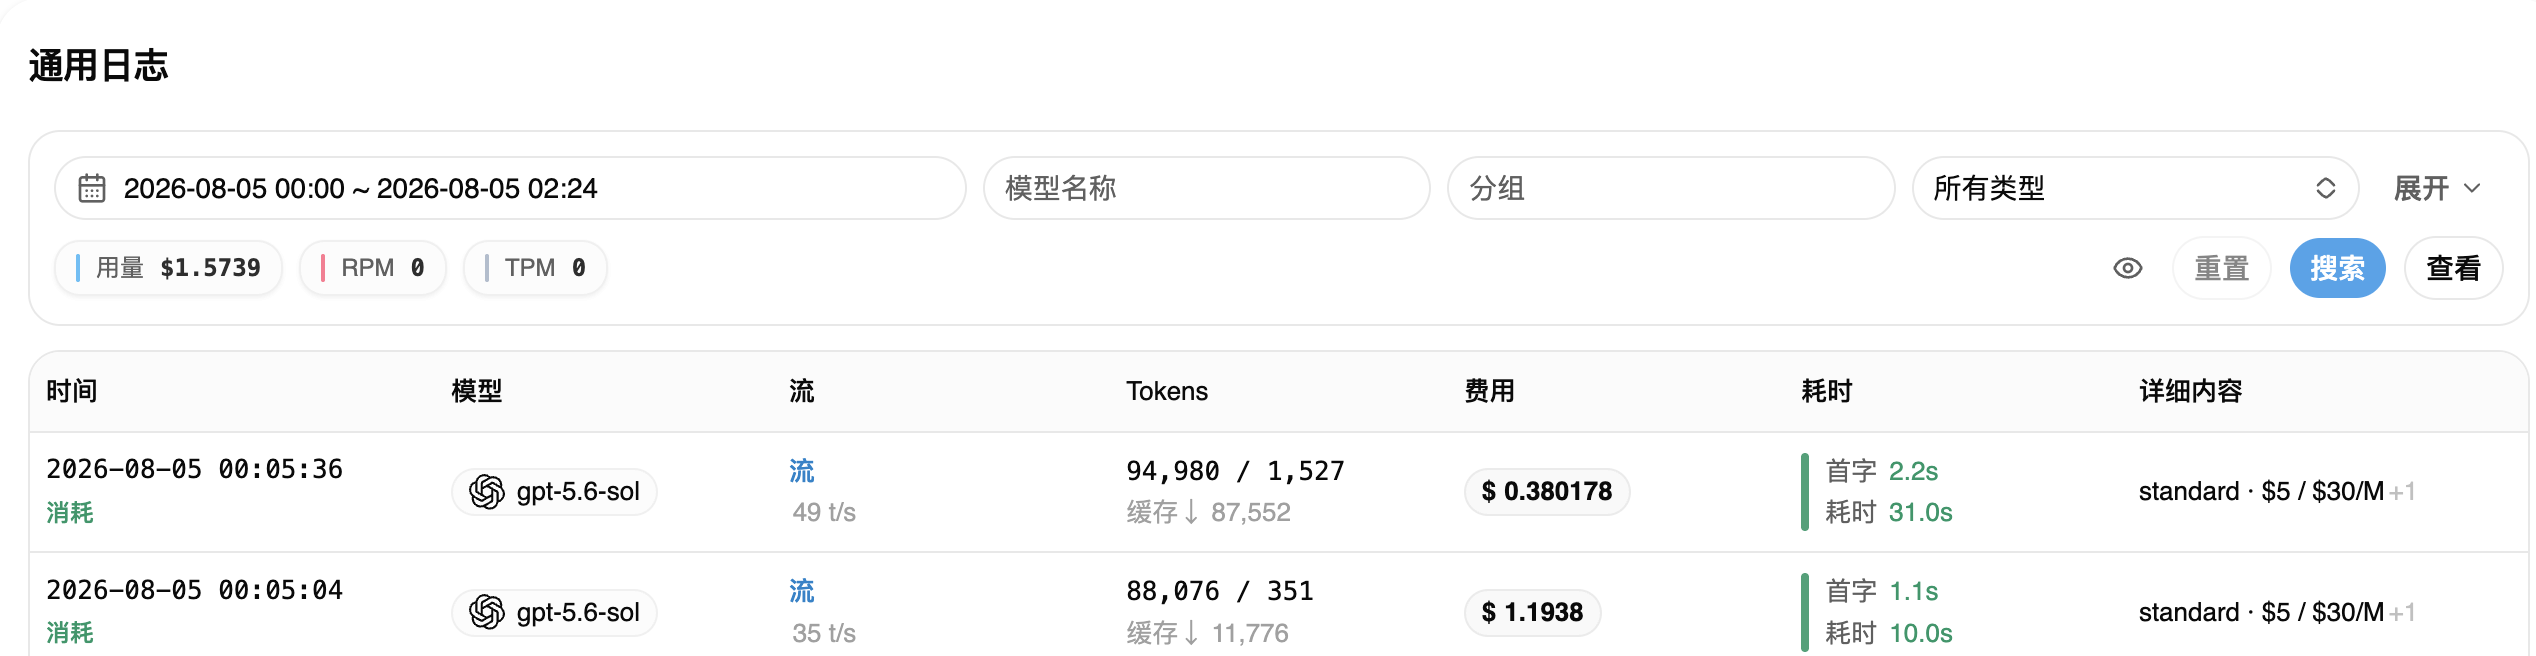Expand more filters with 展开
The height and width of the screenshot is (656, 2536).
2437,188
